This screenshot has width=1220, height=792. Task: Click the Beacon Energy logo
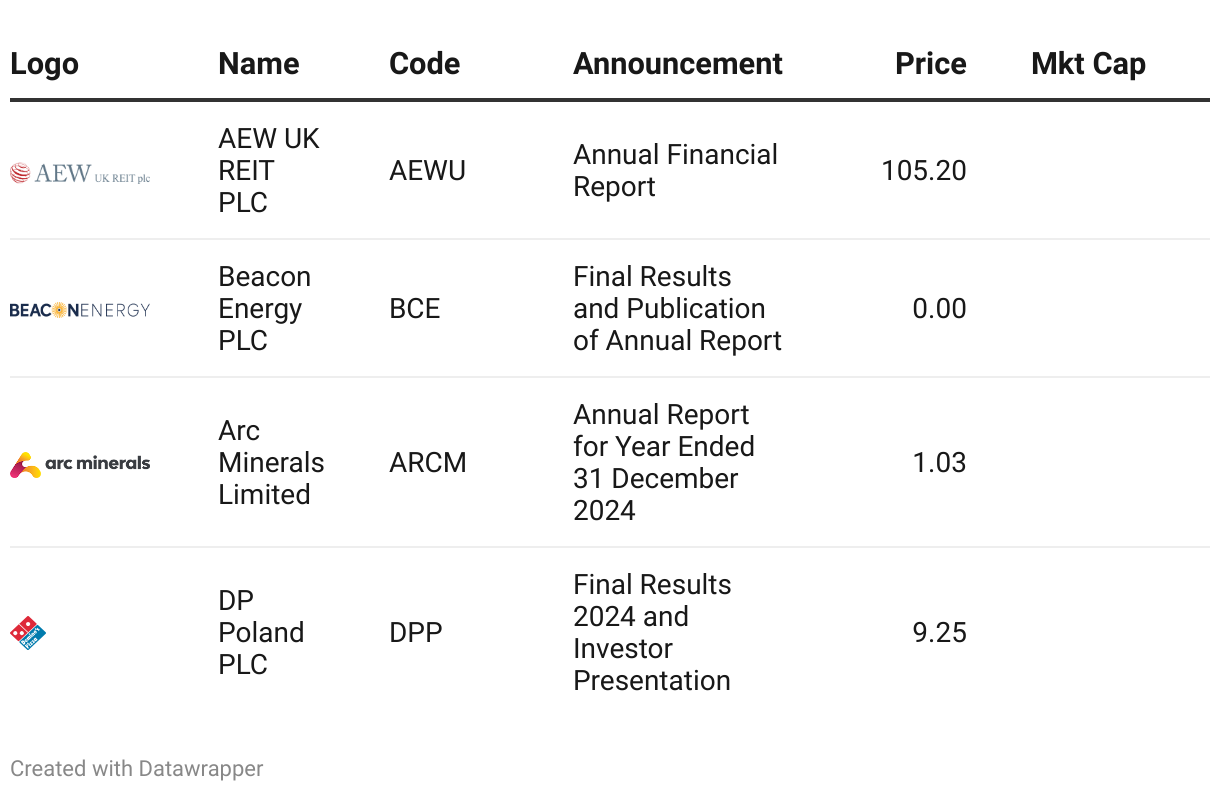[80, 310]
